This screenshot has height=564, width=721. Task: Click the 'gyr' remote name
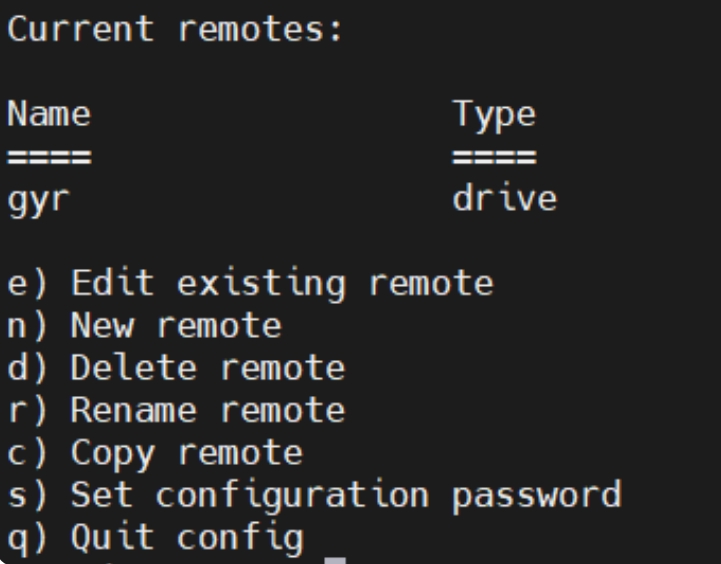(x=39, y=201)
